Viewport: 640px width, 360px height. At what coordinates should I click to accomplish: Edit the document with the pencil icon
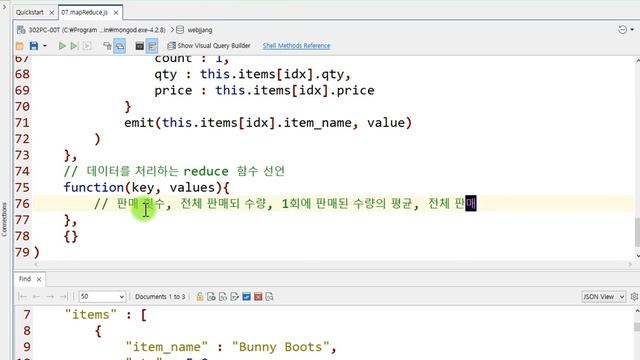pos(235,297)
